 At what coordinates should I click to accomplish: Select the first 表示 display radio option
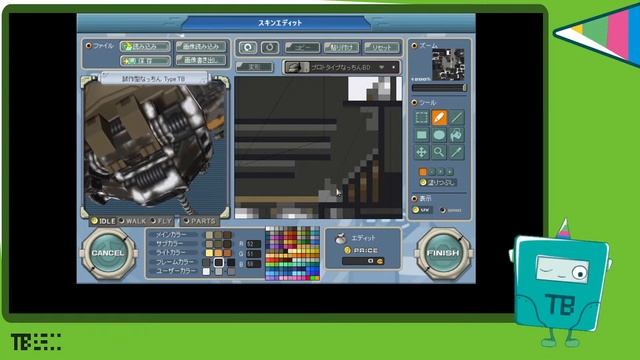coord(416,210)
